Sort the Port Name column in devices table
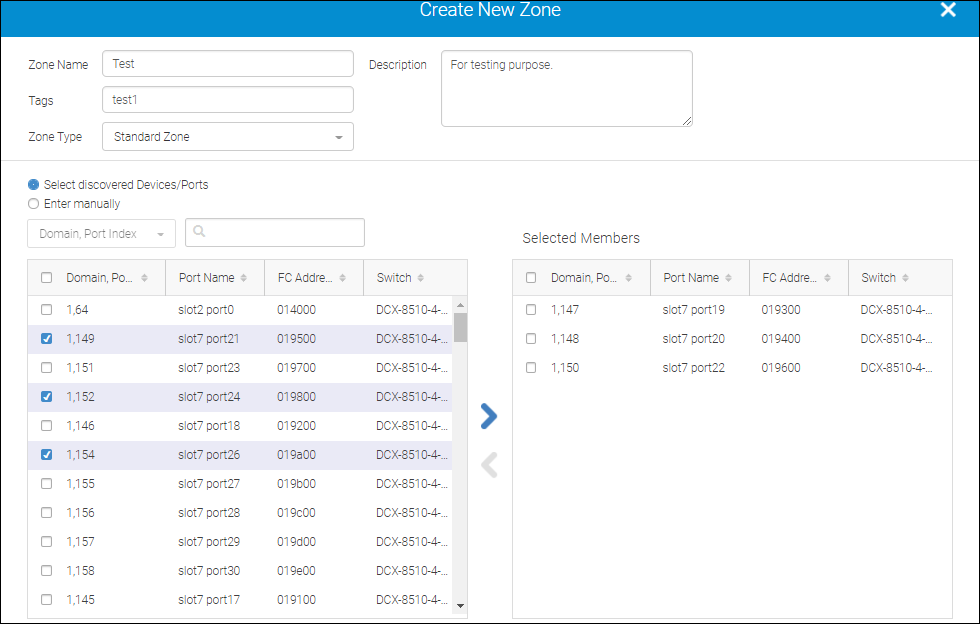 [244, 278]
